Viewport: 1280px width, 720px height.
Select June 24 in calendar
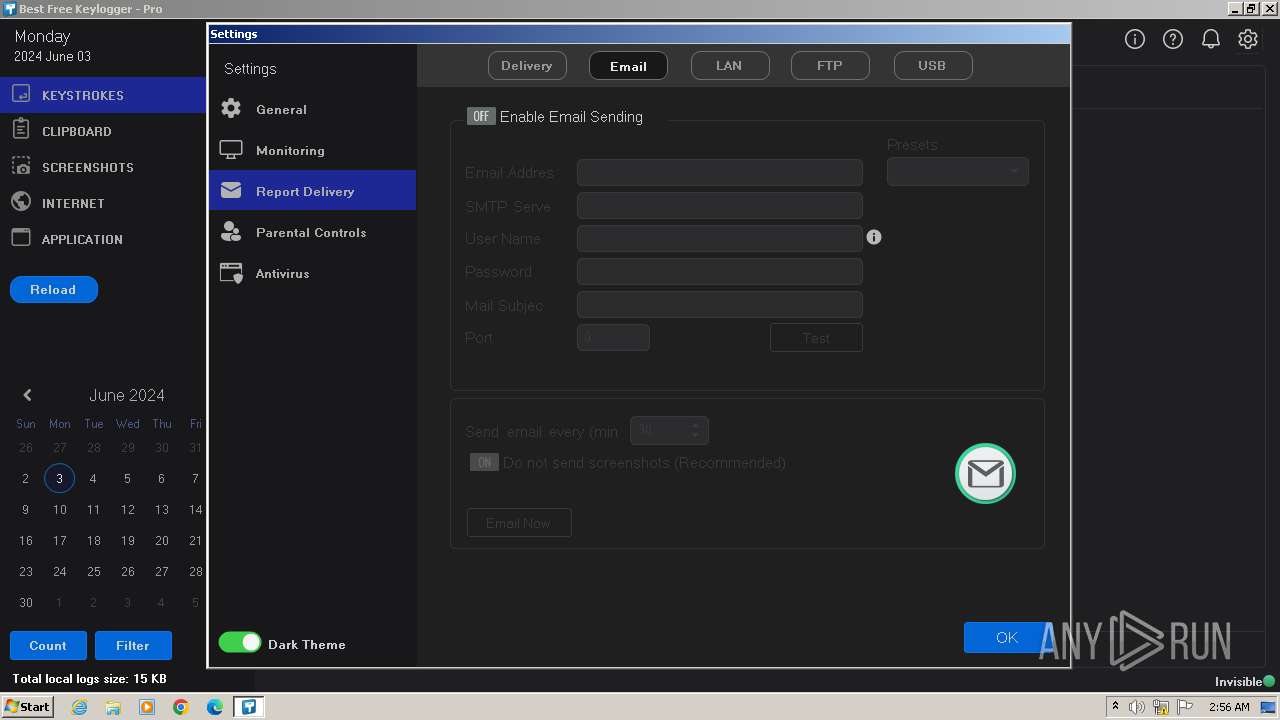tap(59, 571)
